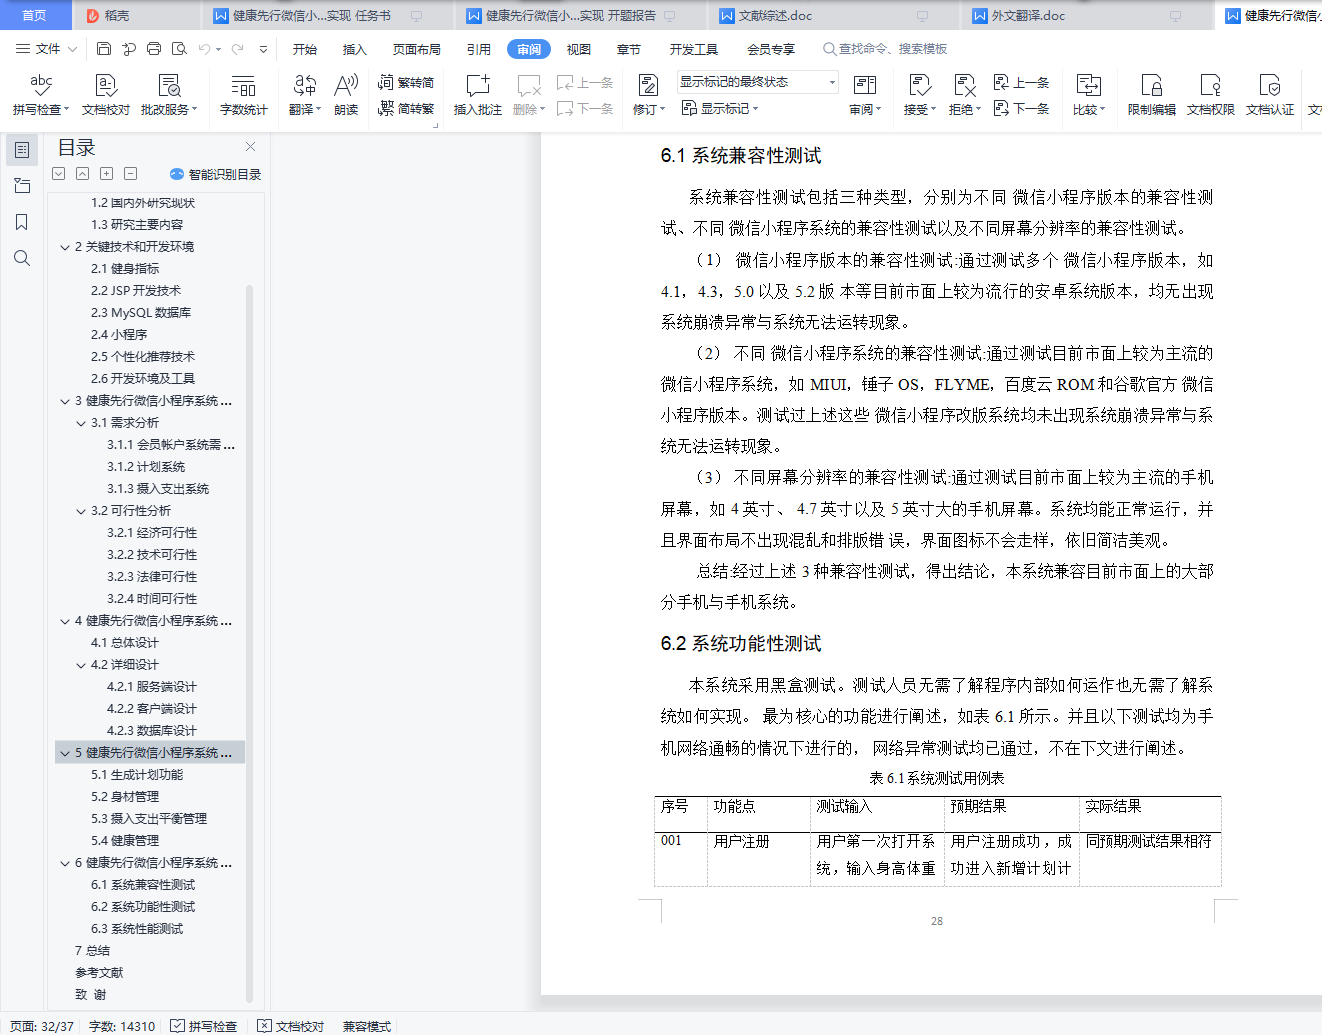Jump to 6.3 系统性能测试 in the outline
The height and width of the screenshot is (1035, 1322).
click(137, 929)
